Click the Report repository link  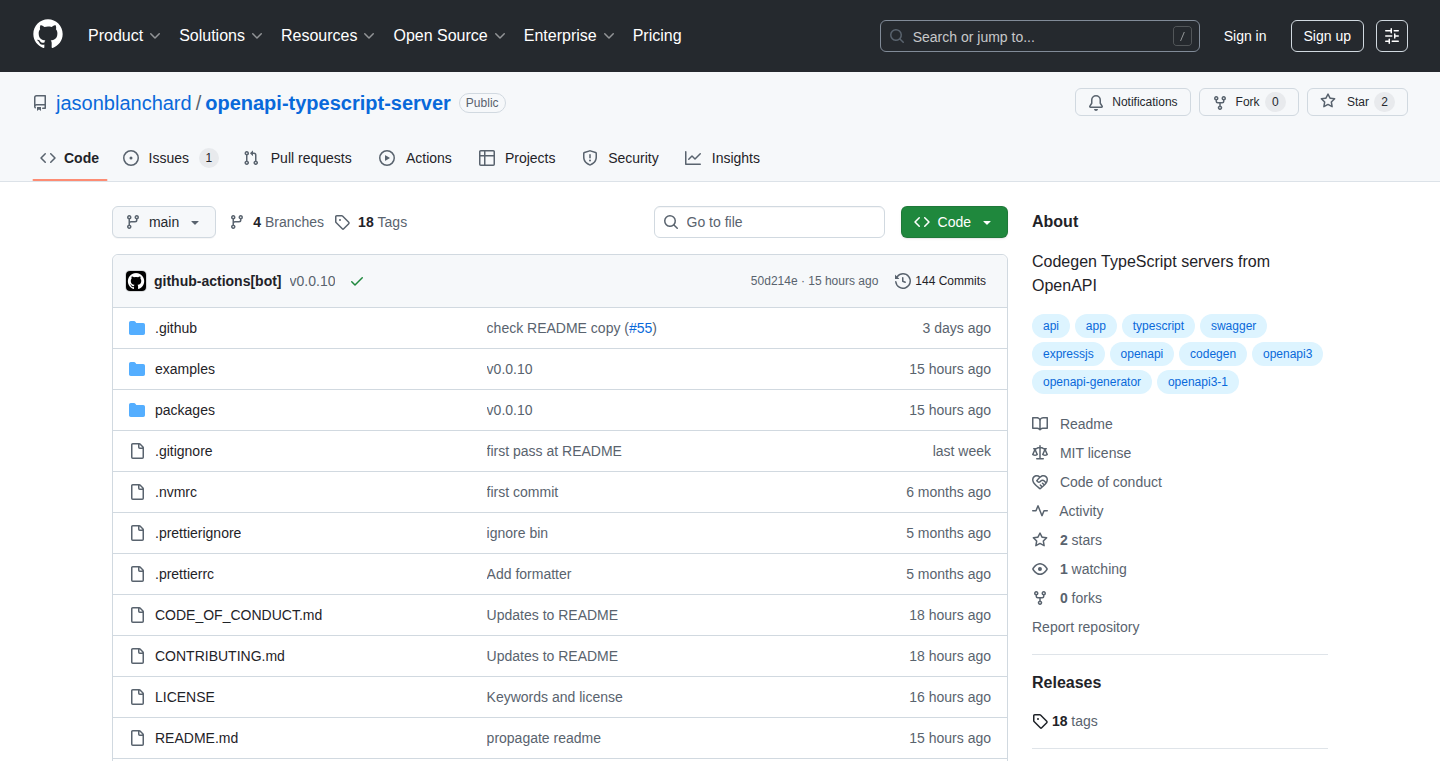[1086, 627]
